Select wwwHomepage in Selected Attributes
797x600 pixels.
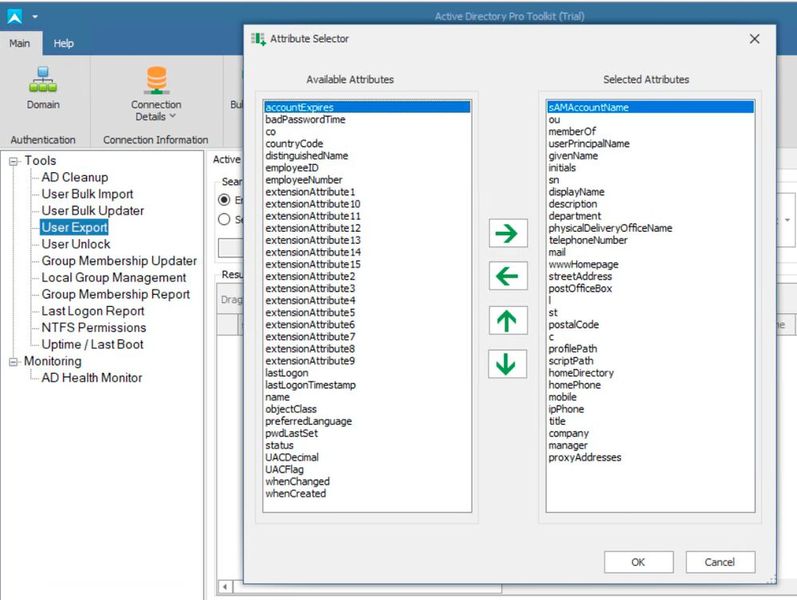coord(584,264)
